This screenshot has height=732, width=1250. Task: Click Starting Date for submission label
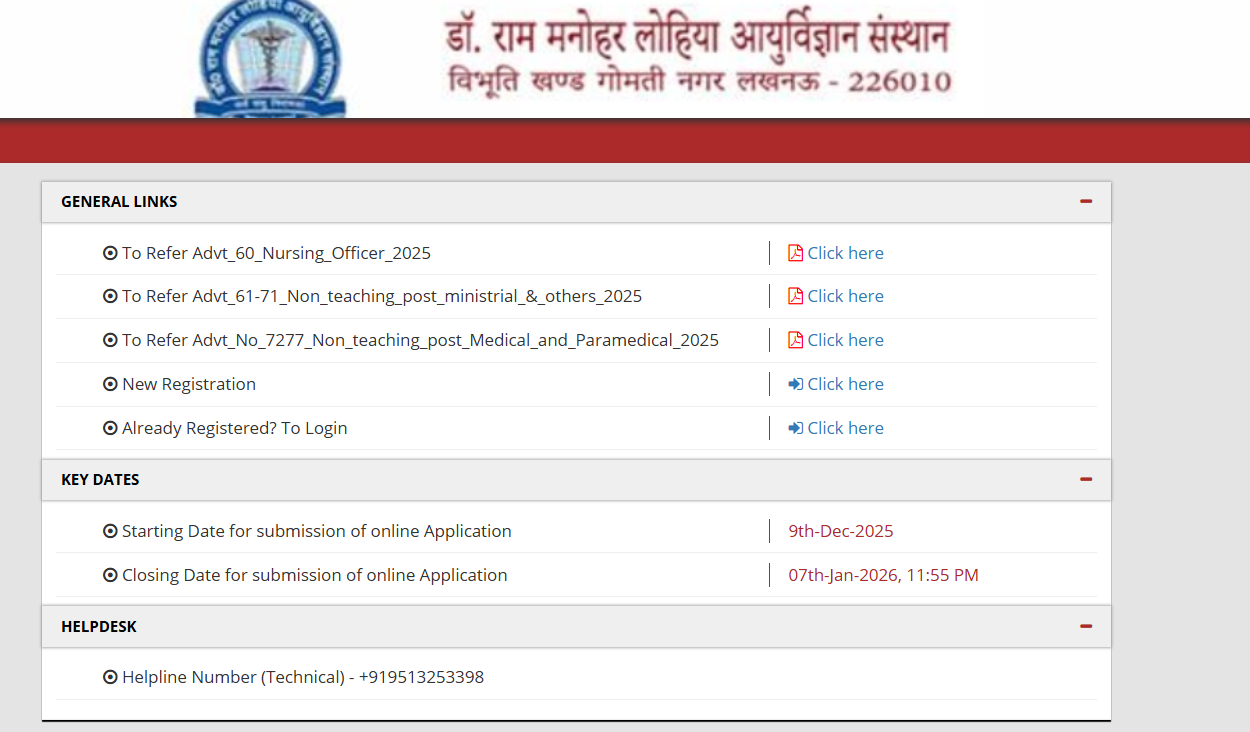[316, 531]
